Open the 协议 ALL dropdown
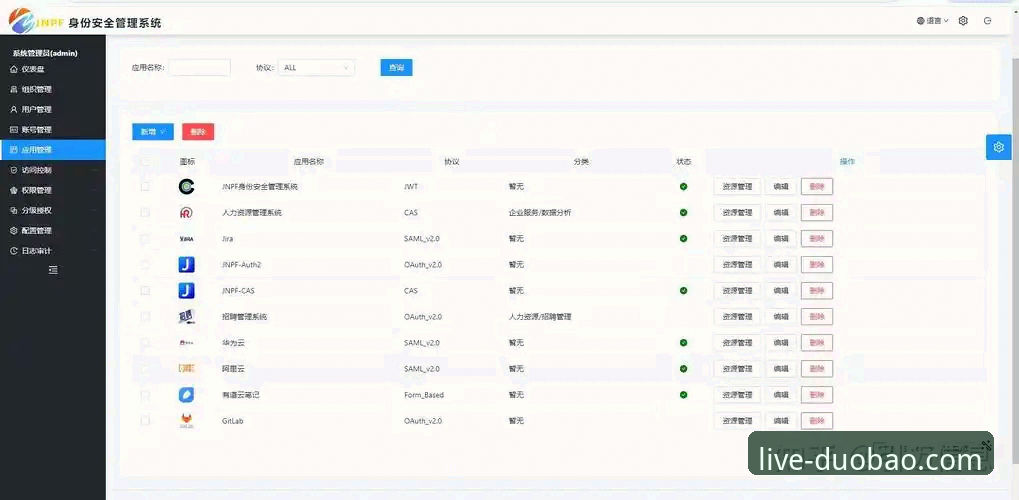Image resolution: width=1019 pixels, height=500 pixels. tap(316, 68)
